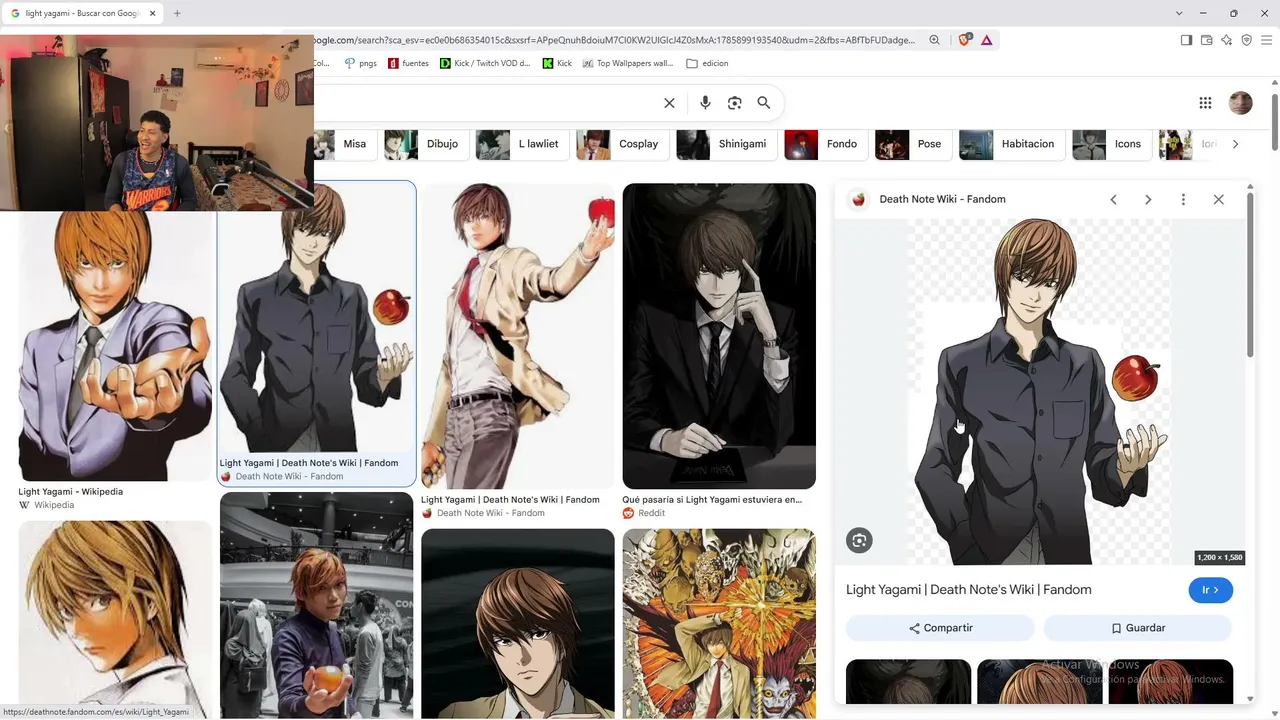Close the light yagami browser tab

point(153,13)
